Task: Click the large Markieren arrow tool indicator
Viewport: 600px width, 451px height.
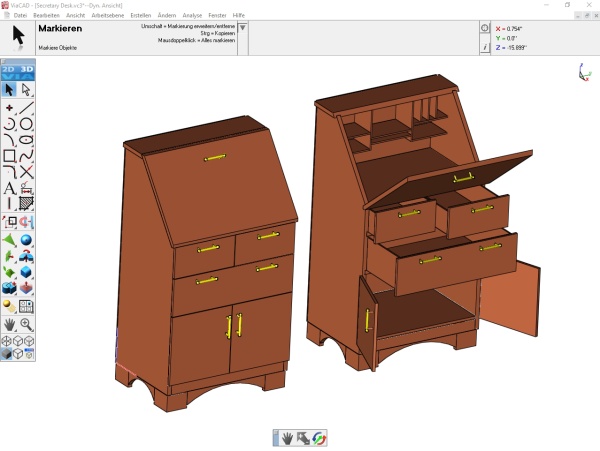Action: (18, 37)
